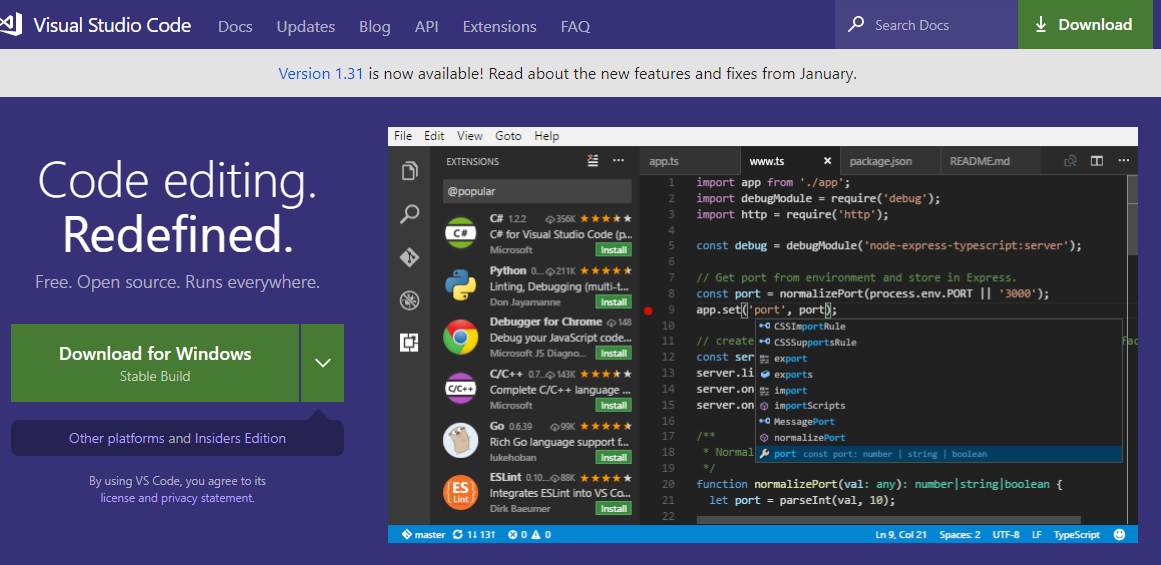Open the Debug bug icon in activity bar

pyautogui.click(x=409, y=300)
